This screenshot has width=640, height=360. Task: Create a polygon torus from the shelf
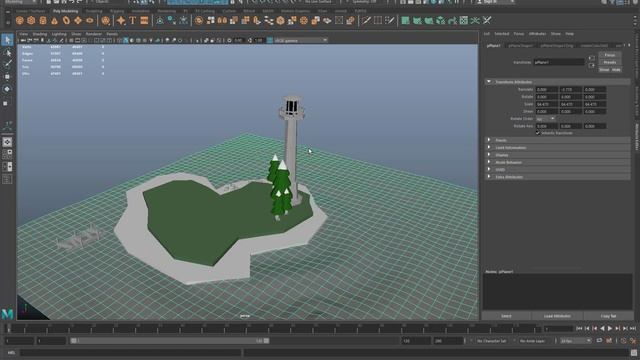(66, 20)
